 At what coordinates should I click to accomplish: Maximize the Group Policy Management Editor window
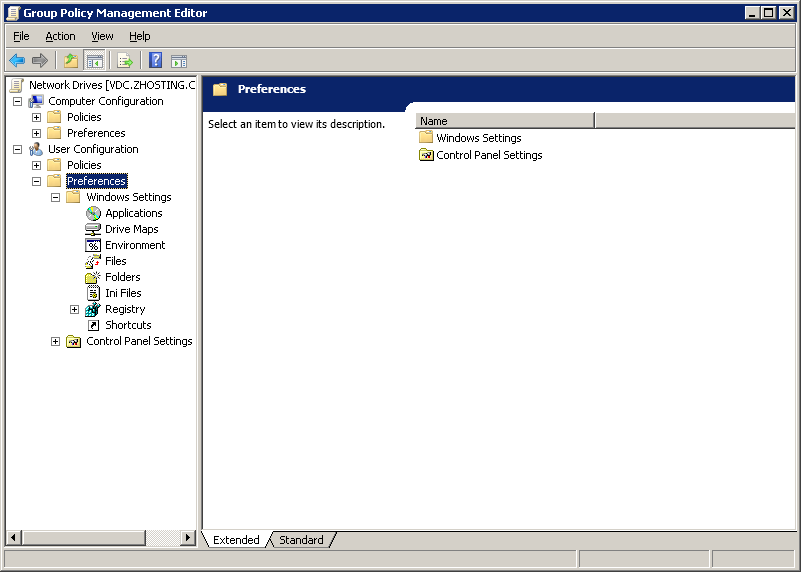point(768,13)
